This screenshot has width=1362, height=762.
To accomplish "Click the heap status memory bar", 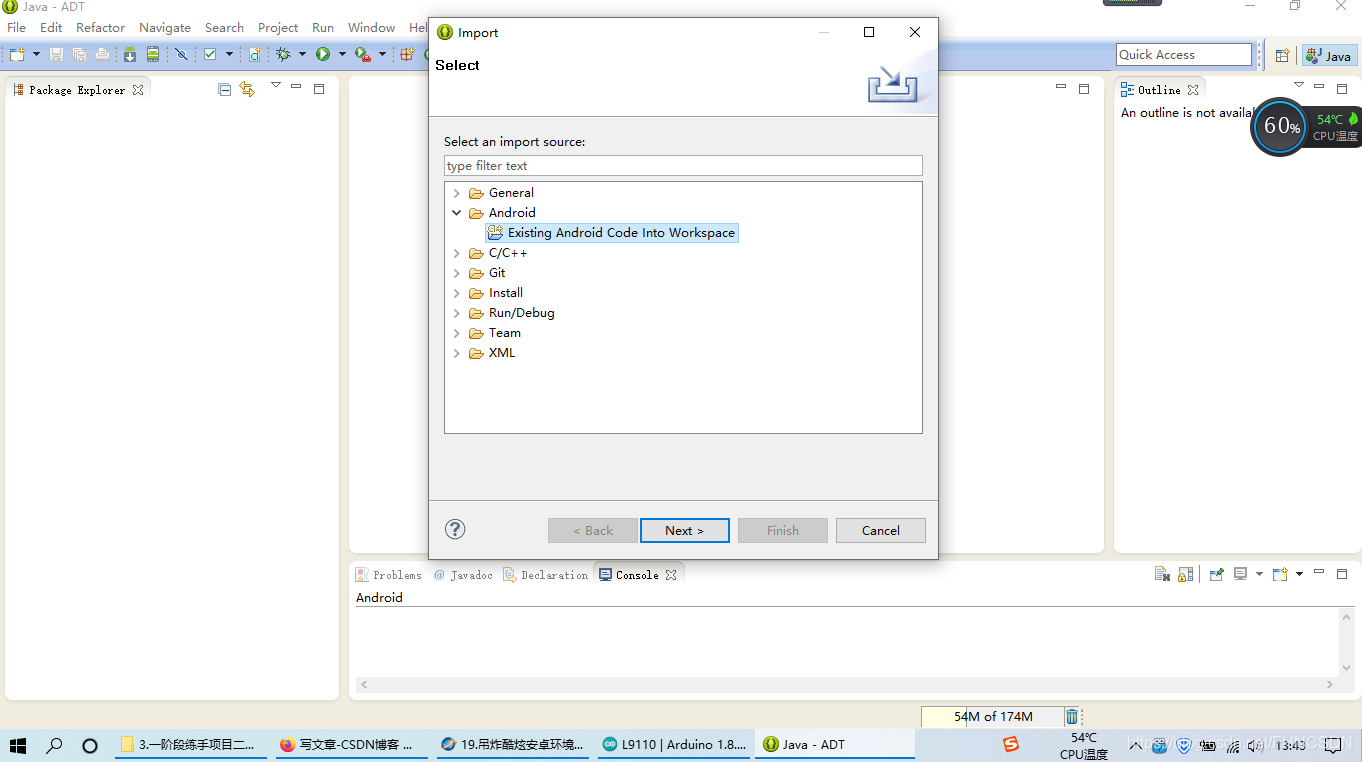I will click(993, 716).
